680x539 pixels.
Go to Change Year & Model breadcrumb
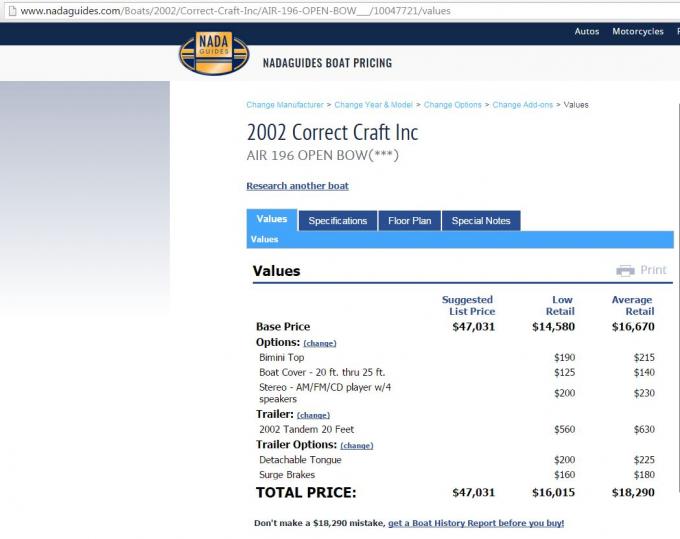373,105
